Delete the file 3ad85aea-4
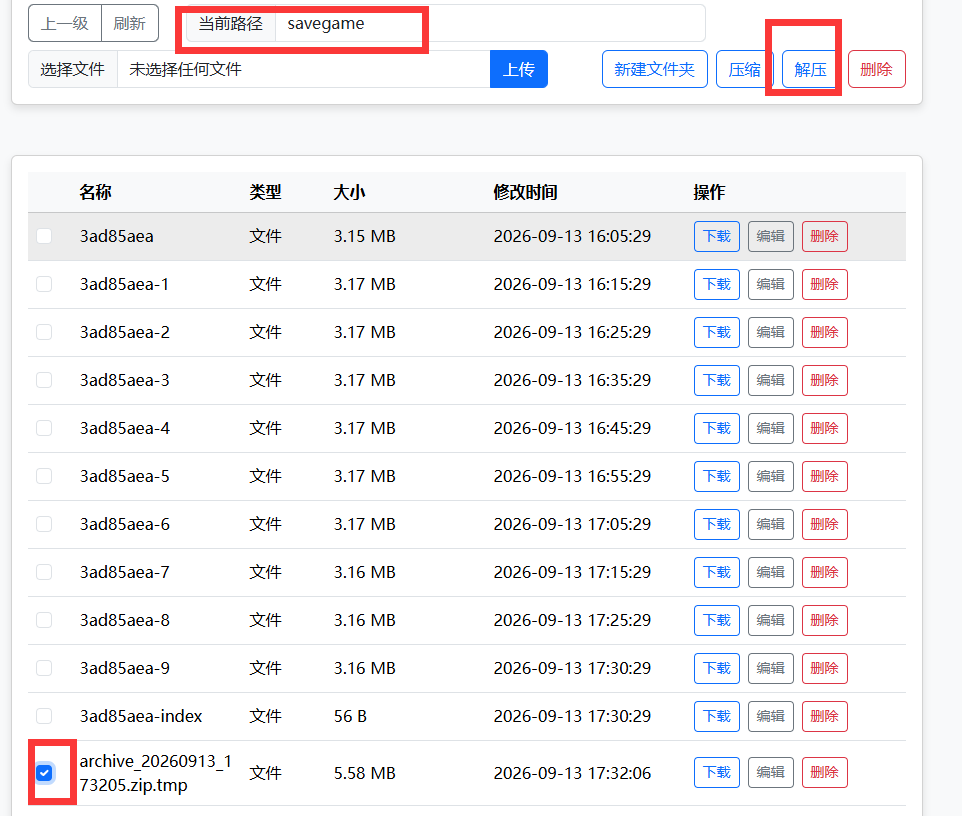The height and width of the screenshot is (816, 962). tap(825, 428)
